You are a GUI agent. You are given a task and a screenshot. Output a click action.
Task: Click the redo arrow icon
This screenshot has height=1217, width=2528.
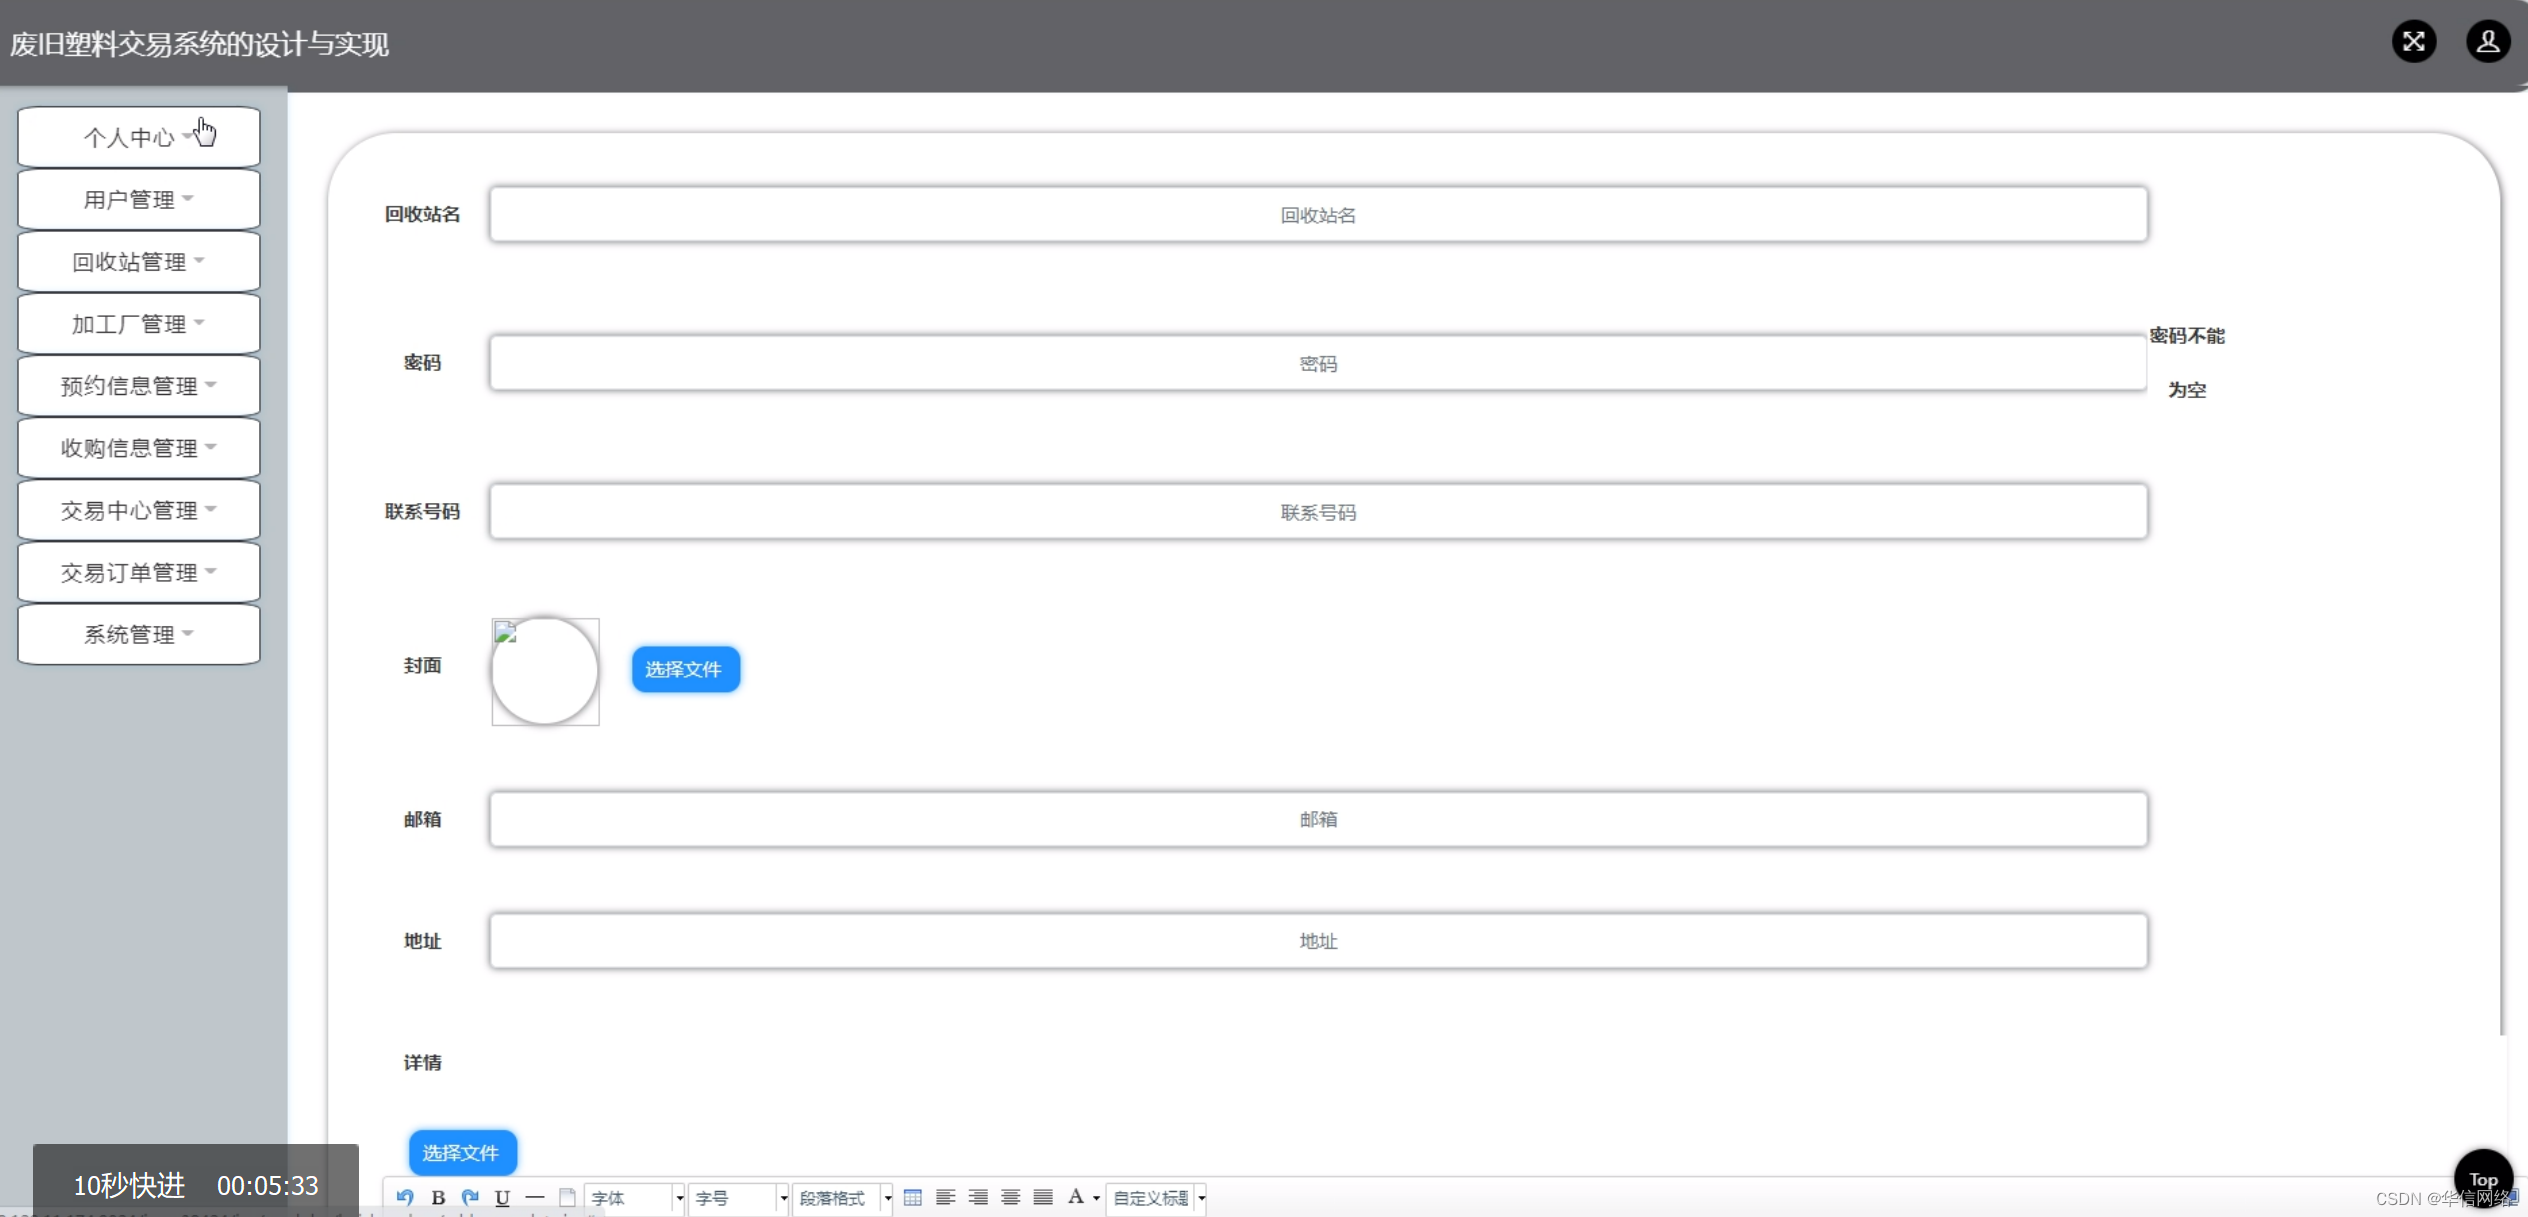470,1197
